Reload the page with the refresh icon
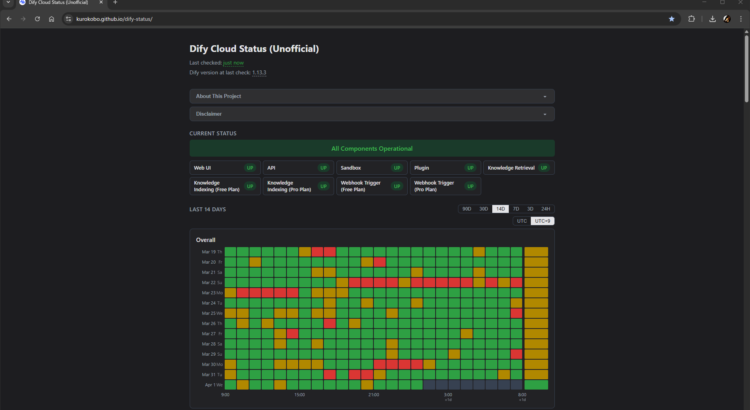The width and height of the screenshot is (750, 410). tap(37, 19)
